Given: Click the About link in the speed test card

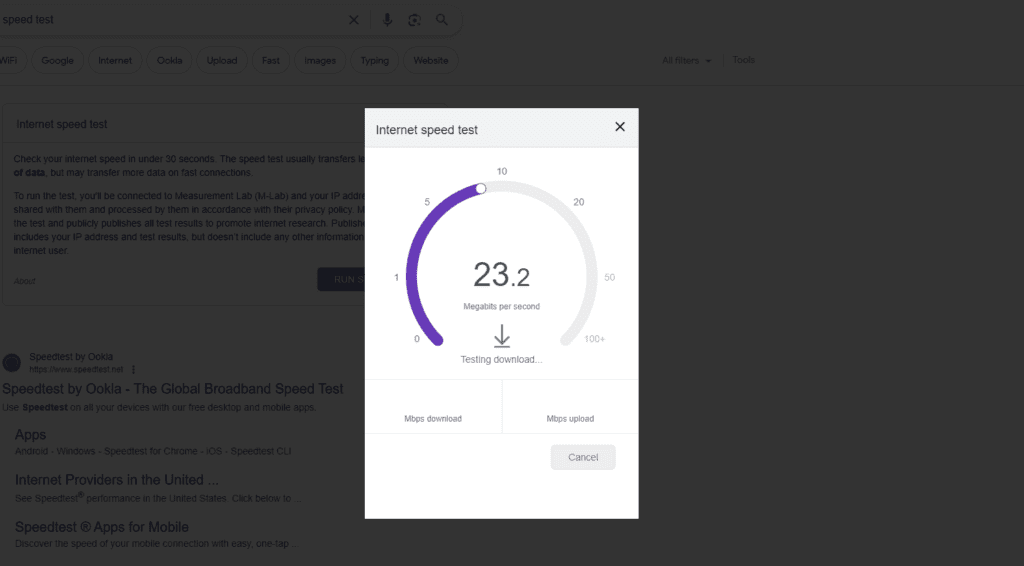Looking at the screenshot, I should [24, 281].
